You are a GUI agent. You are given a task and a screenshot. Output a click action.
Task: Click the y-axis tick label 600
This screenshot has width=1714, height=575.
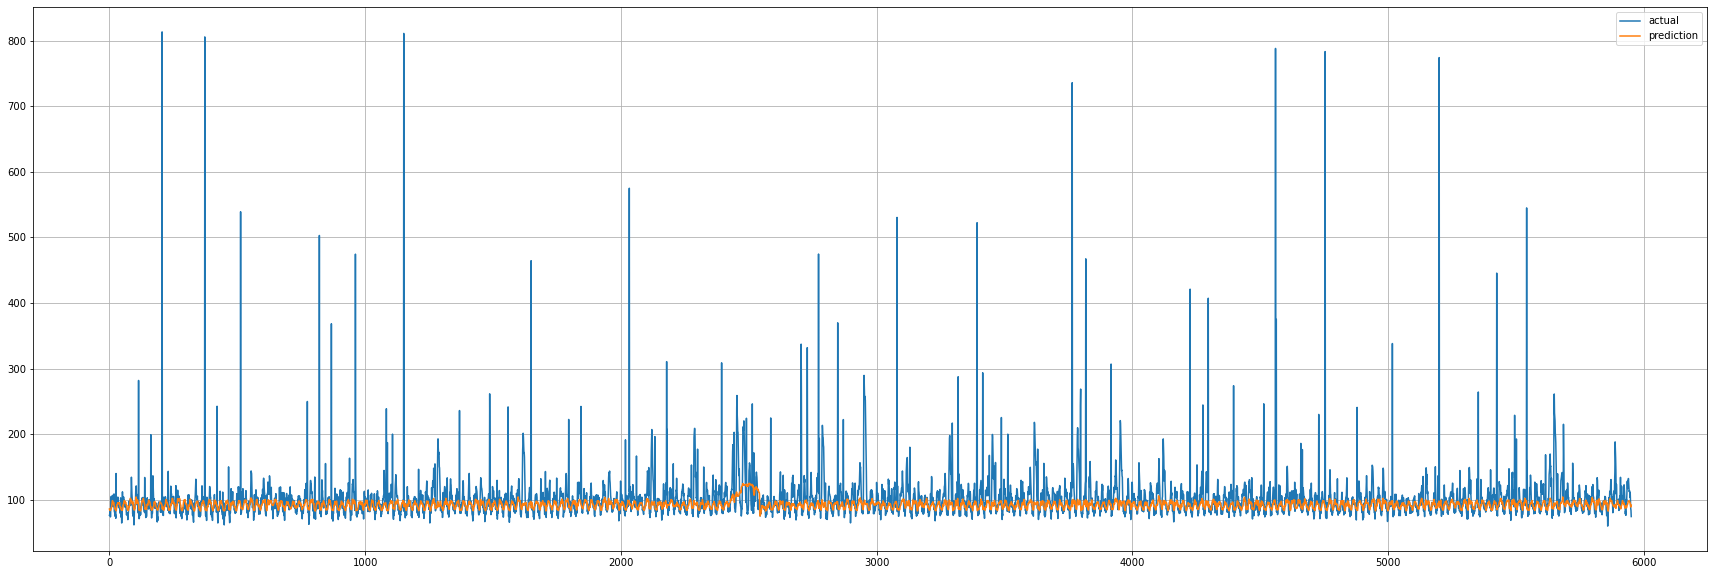[17, 172]
